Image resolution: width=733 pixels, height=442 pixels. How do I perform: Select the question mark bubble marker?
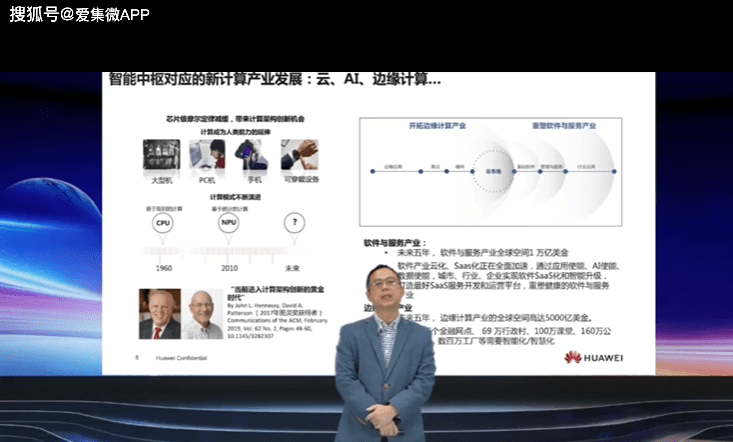tap(295, 222)
